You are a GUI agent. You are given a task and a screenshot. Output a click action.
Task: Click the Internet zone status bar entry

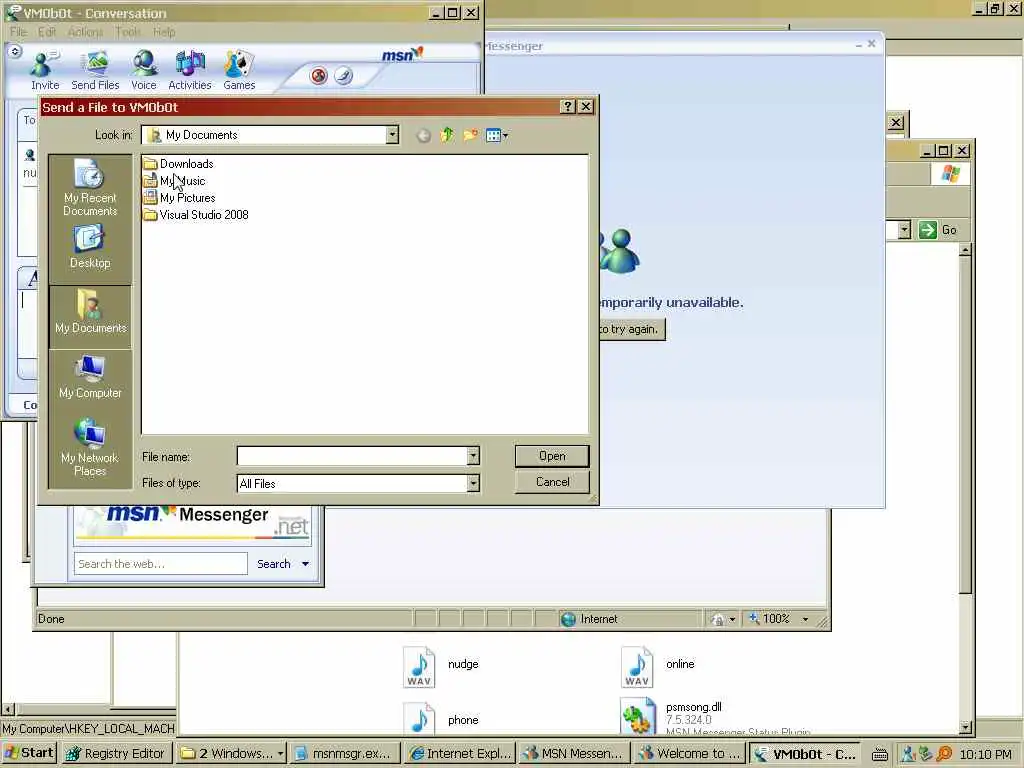pos(590,619)
